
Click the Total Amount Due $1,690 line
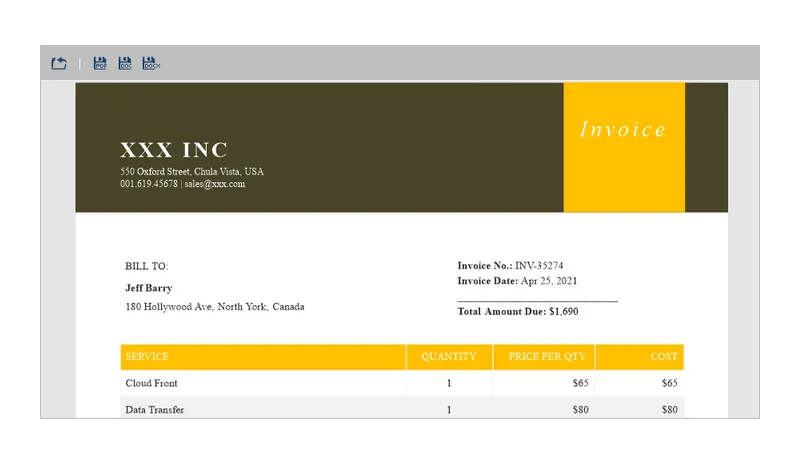coord(518,312)
